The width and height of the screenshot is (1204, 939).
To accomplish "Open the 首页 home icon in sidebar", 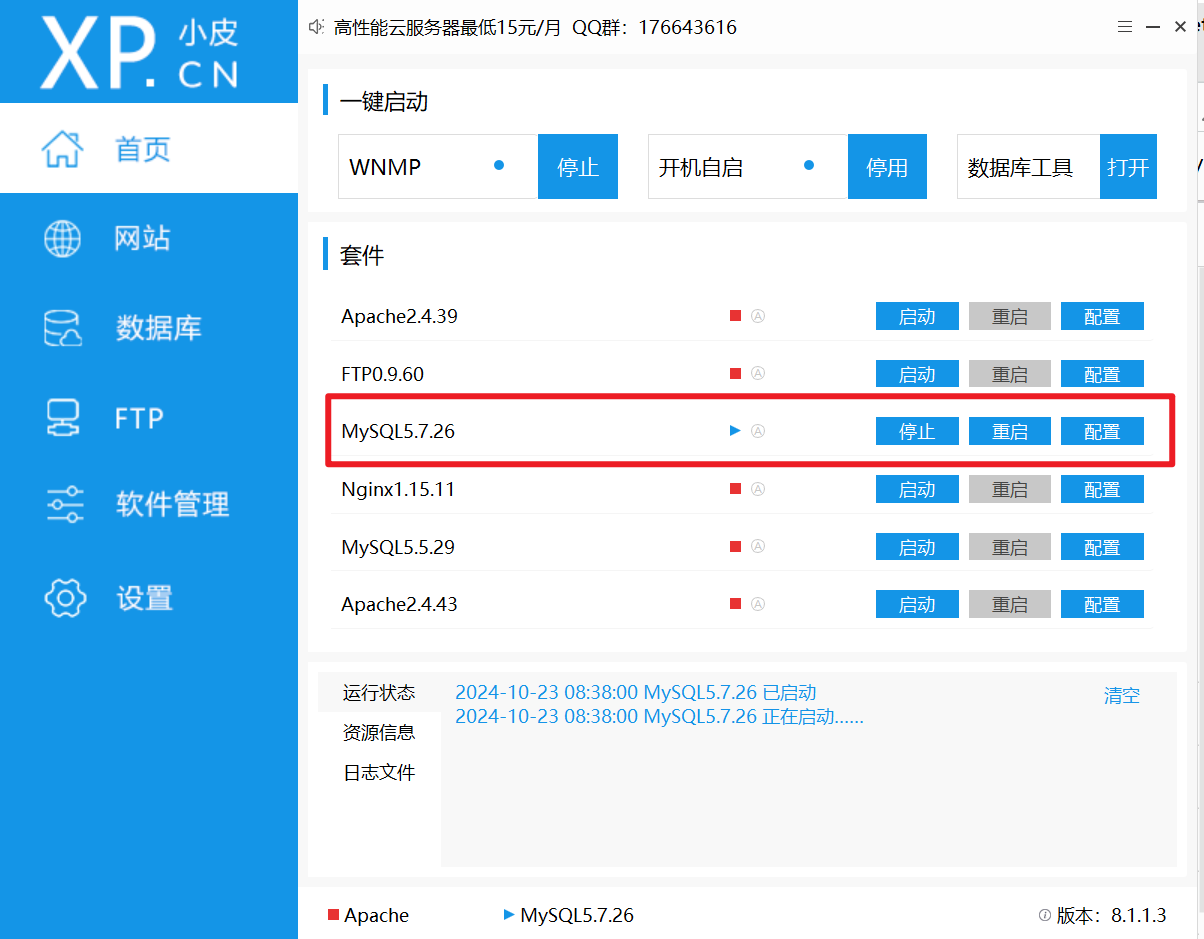I will [x=63, y=149].
